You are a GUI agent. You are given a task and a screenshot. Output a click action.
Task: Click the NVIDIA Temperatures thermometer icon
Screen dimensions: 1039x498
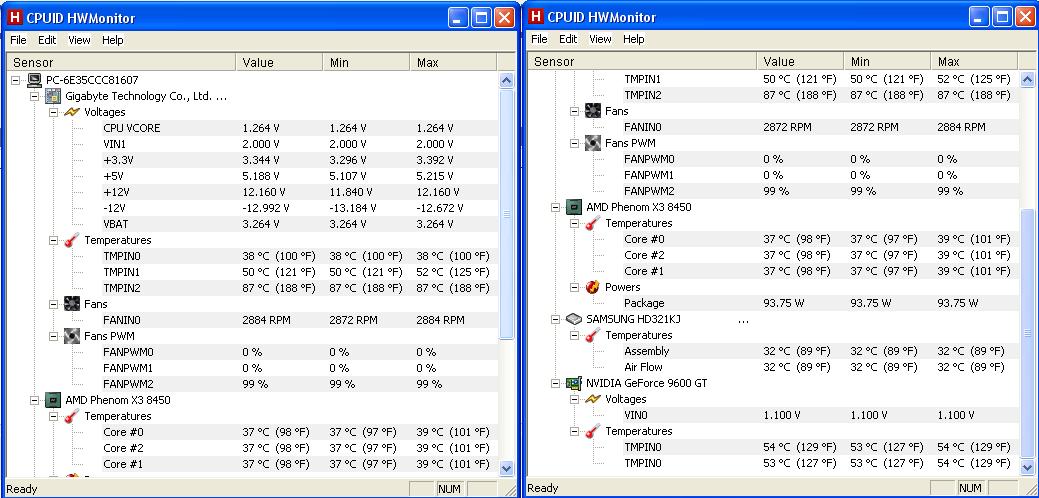click(x=593, y=431)
